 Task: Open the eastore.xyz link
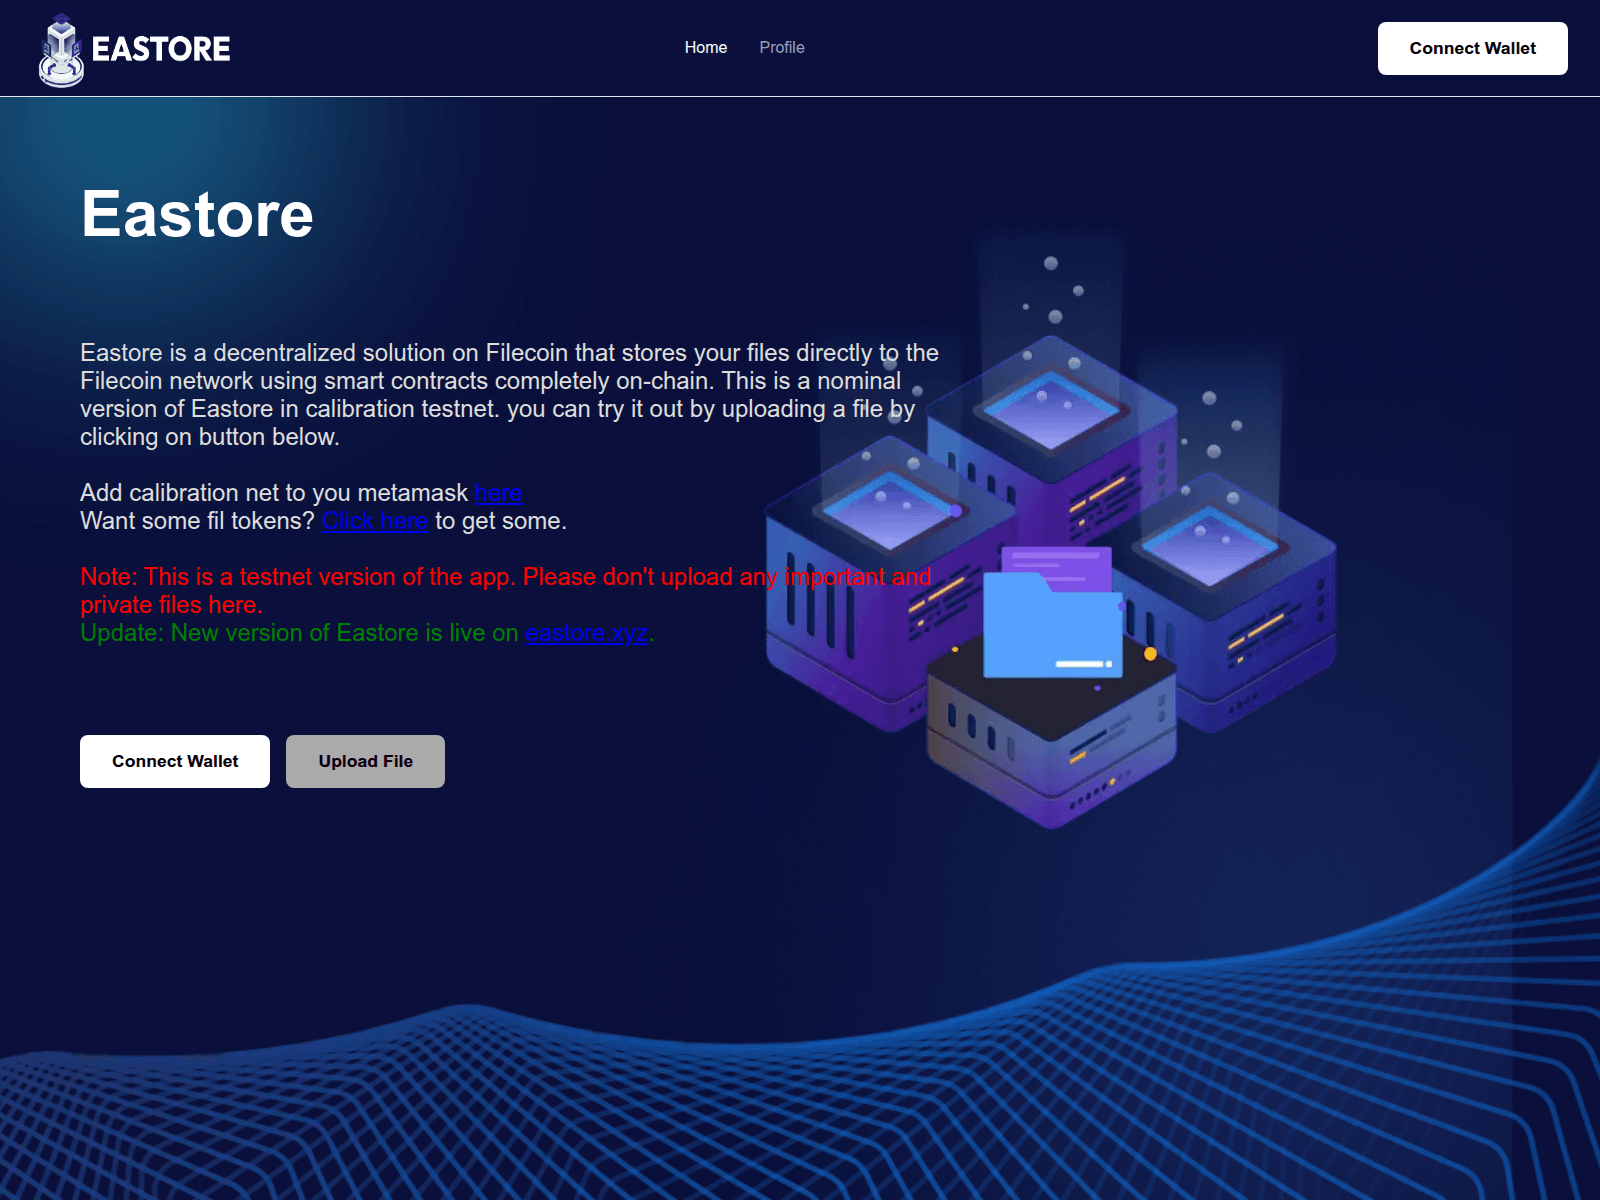coord(587,633)
